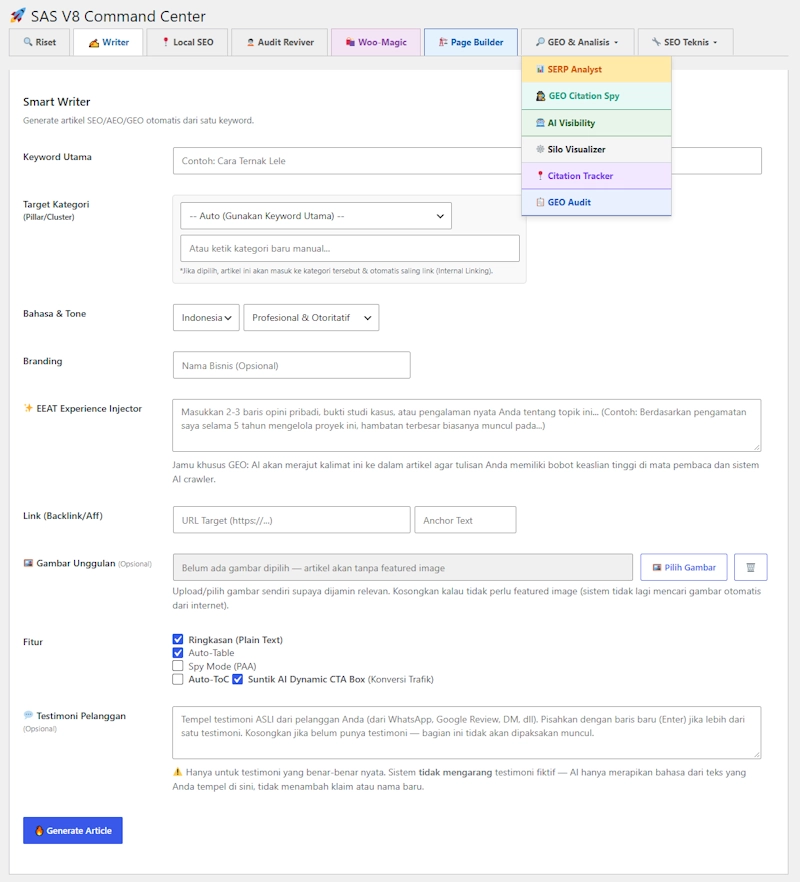Click the speech bubble icon beside Testimoni Pelanggan

28,715
